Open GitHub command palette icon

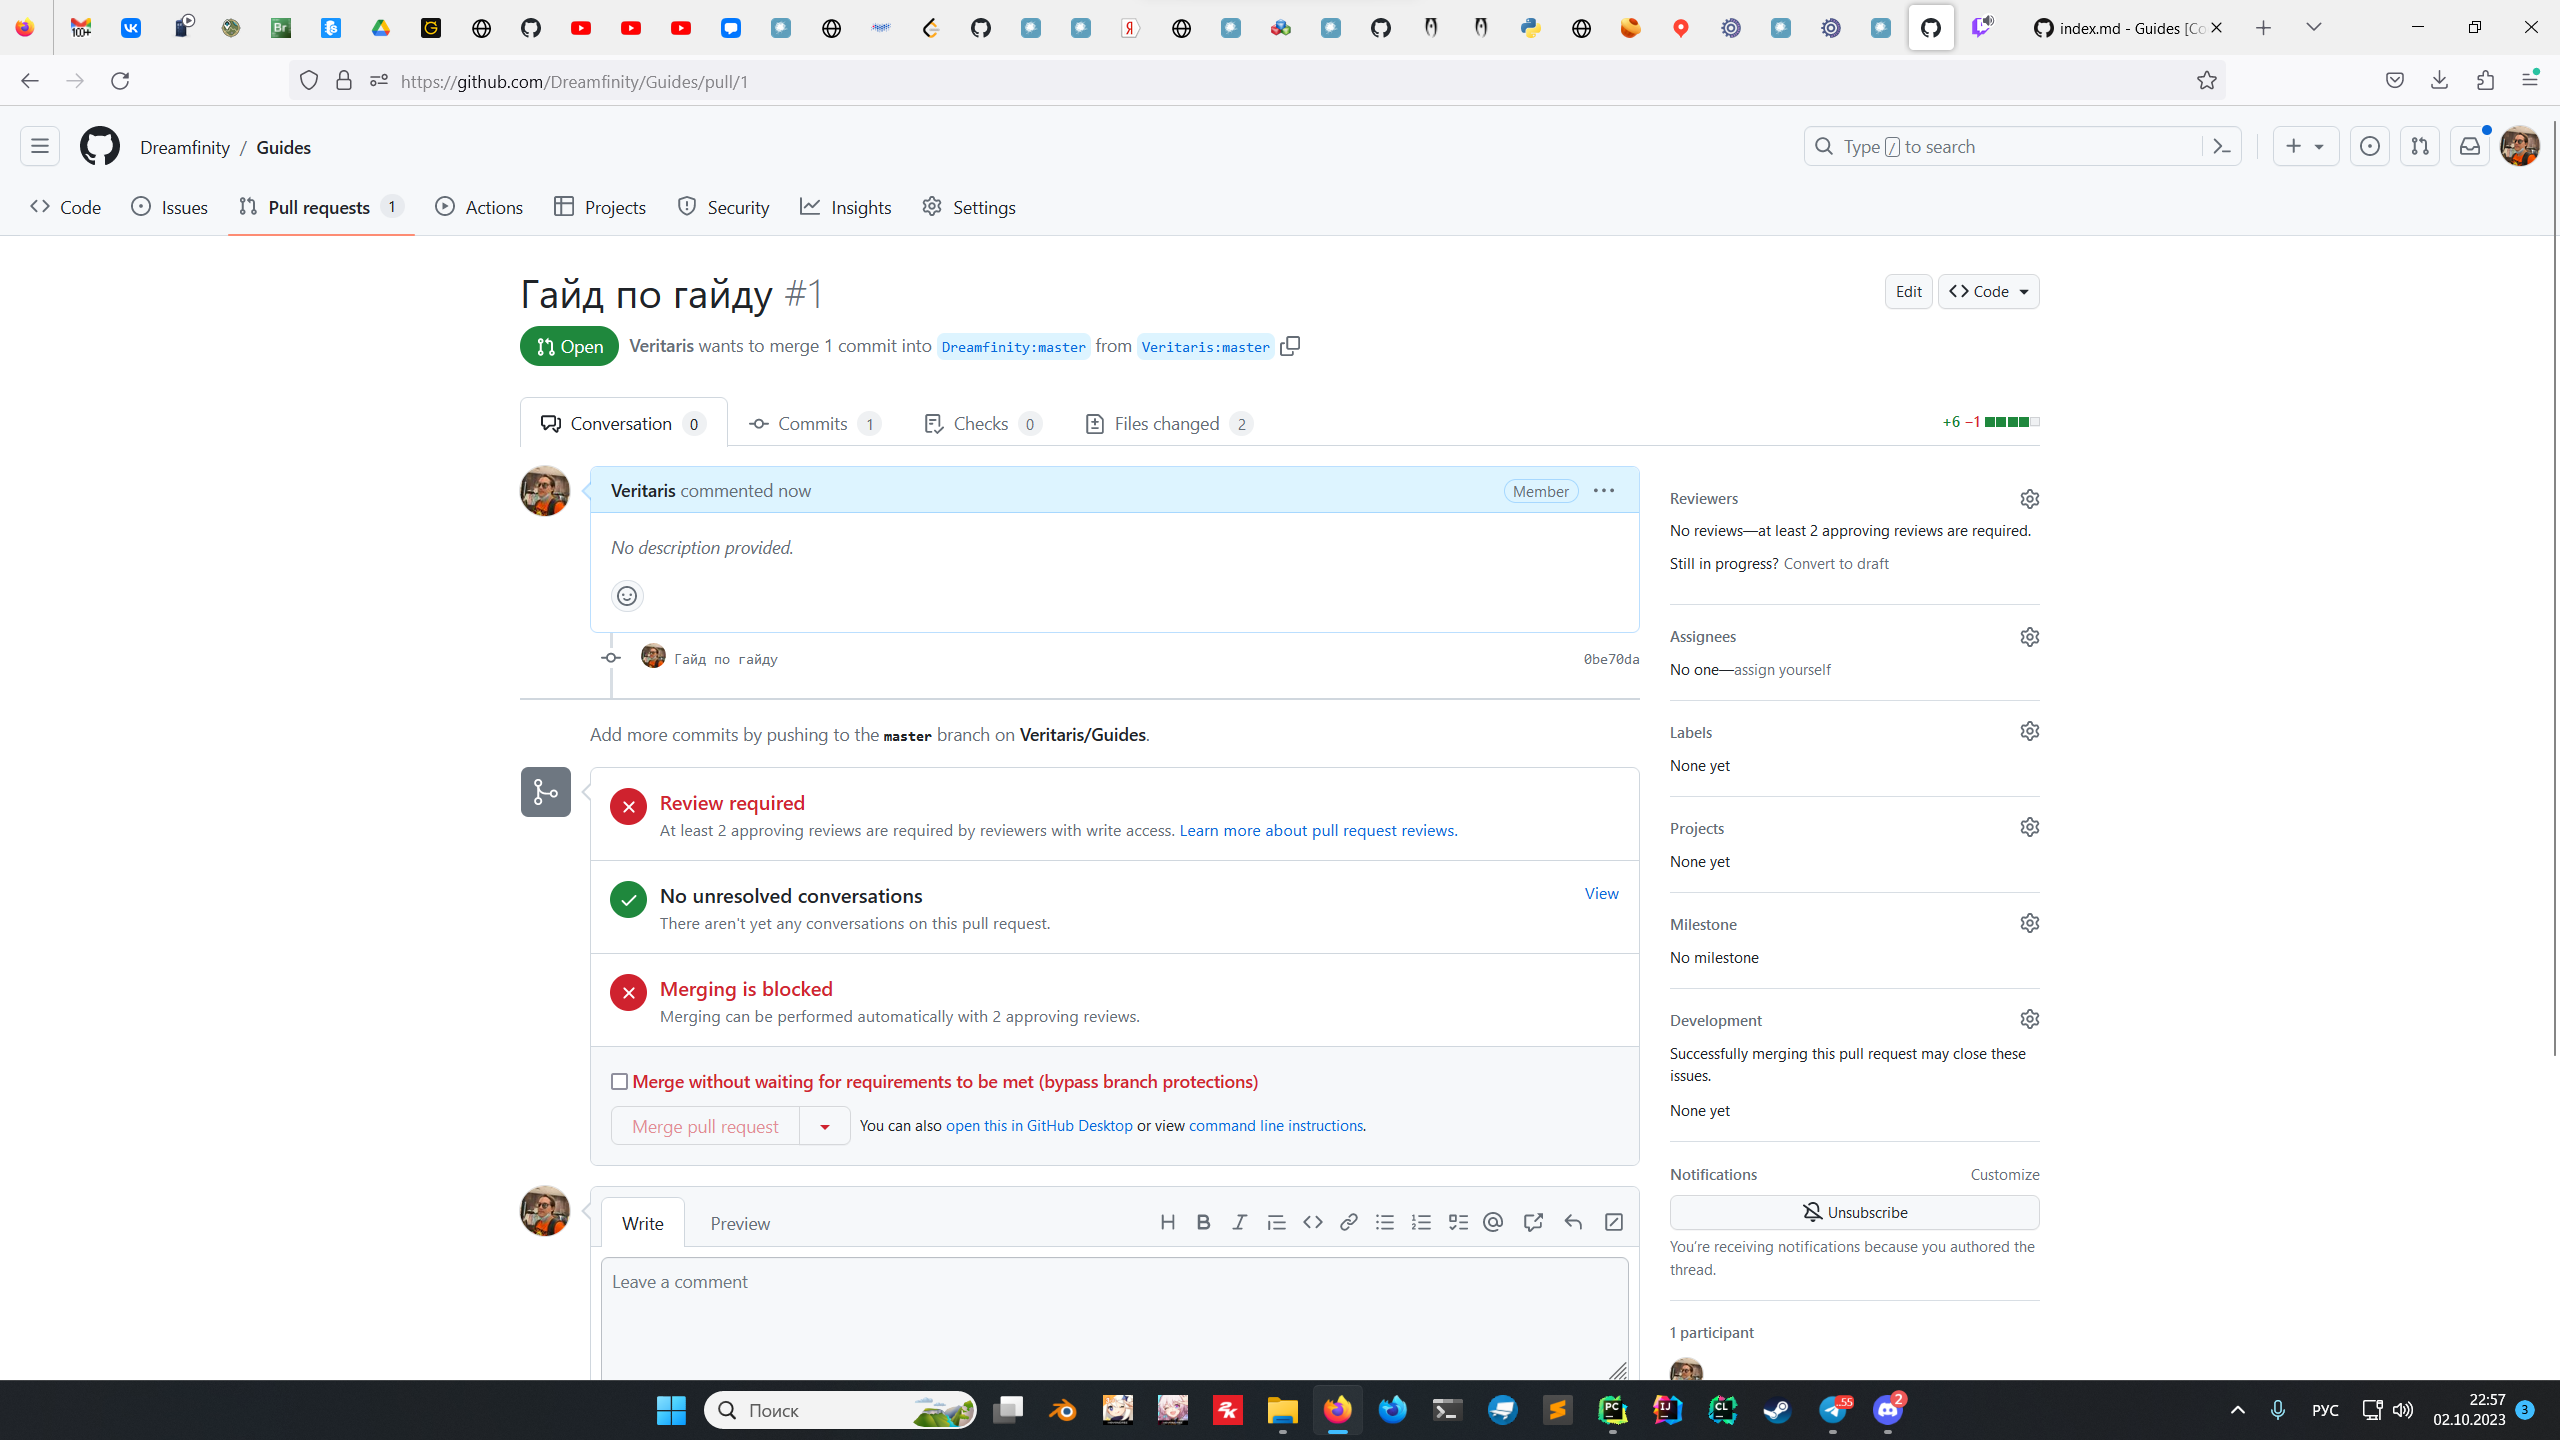[x=2222, y=147]
